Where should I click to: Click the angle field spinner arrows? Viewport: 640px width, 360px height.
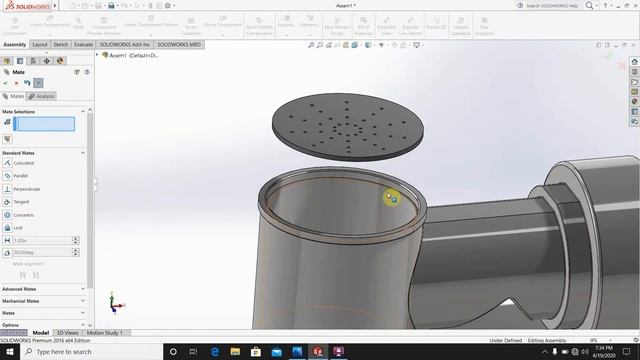[x=76, y=253]
